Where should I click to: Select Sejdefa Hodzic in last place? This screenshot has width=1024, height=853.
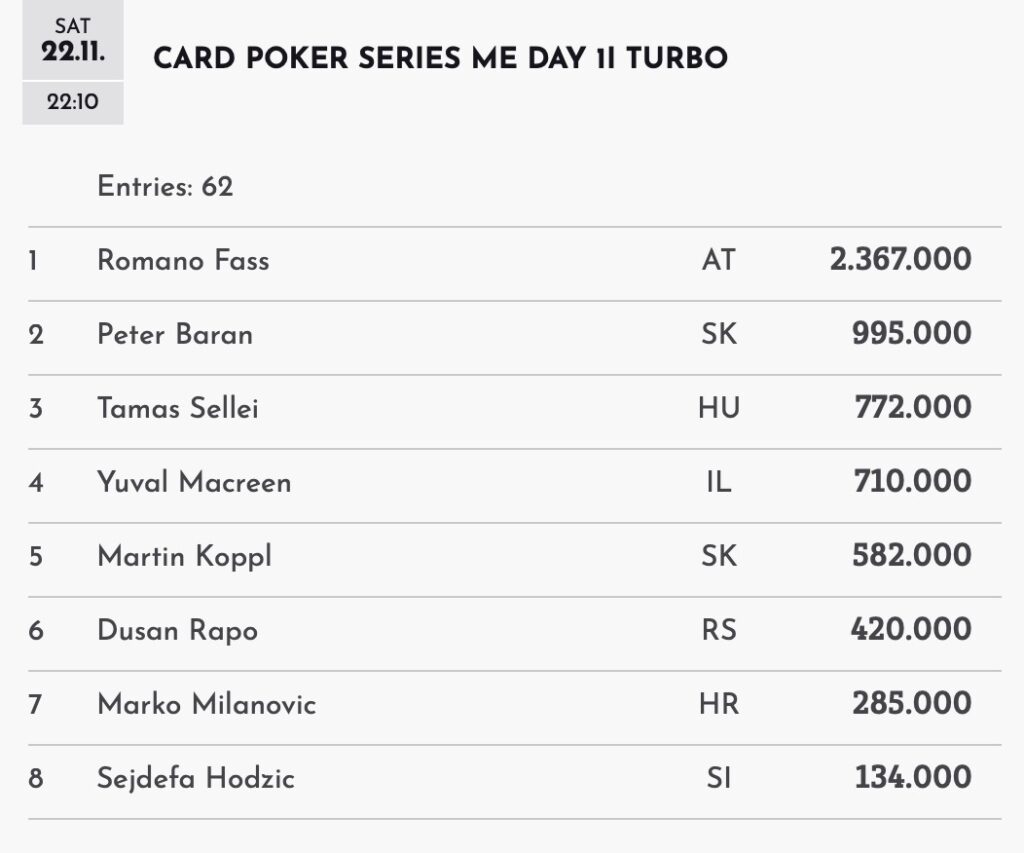click(195, 778)
